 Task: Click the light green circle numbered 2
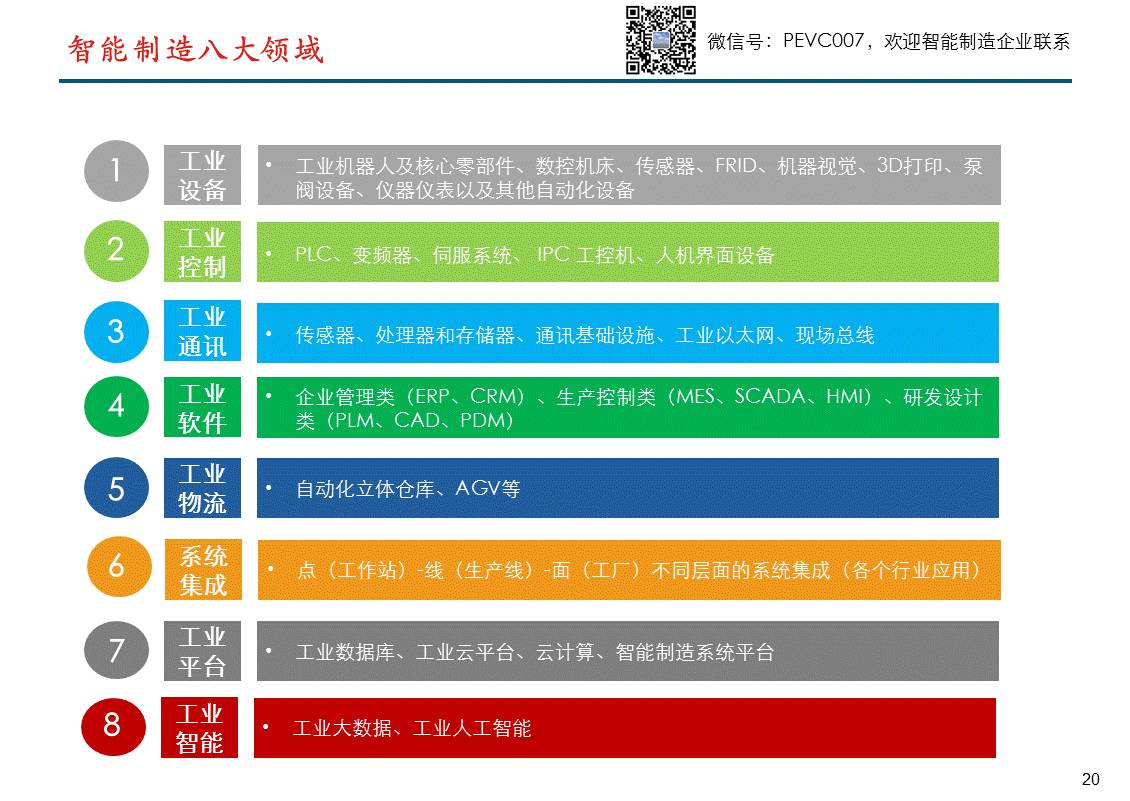point(116,250)
